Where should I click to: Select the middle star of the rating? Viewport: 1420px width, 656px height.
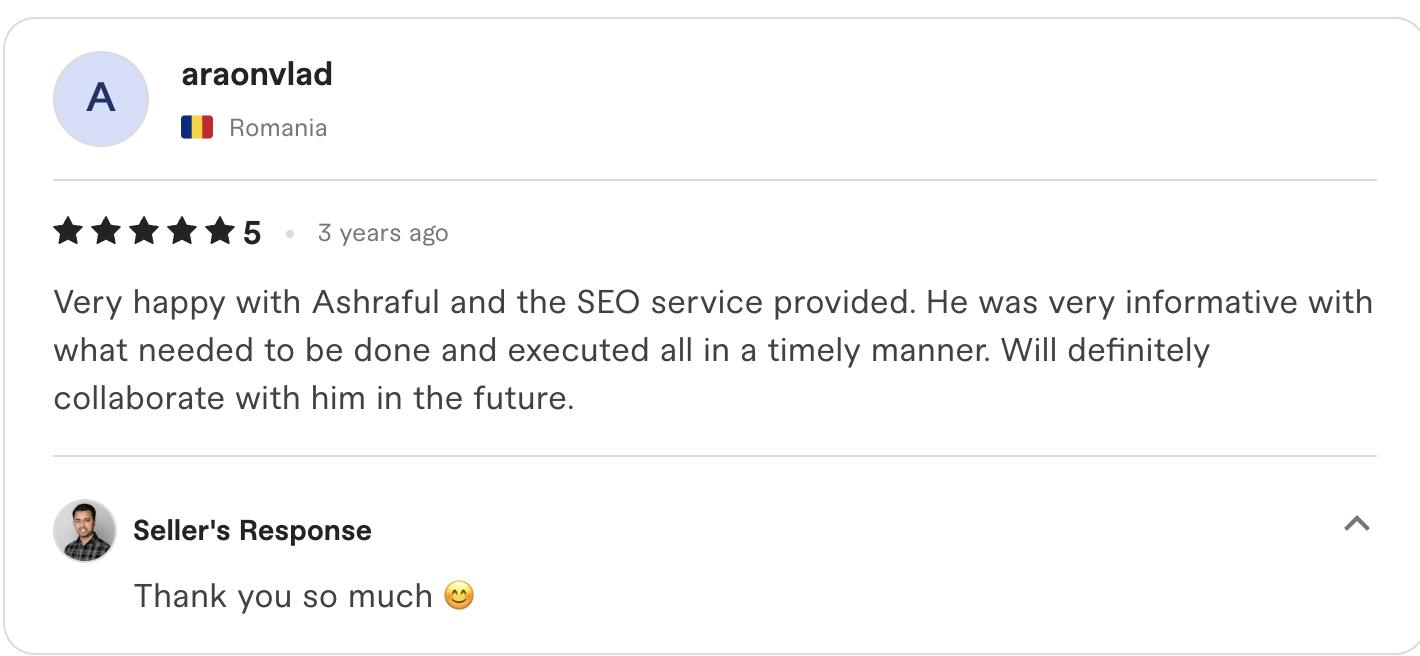pyautogui.click(x=143, y=231)
